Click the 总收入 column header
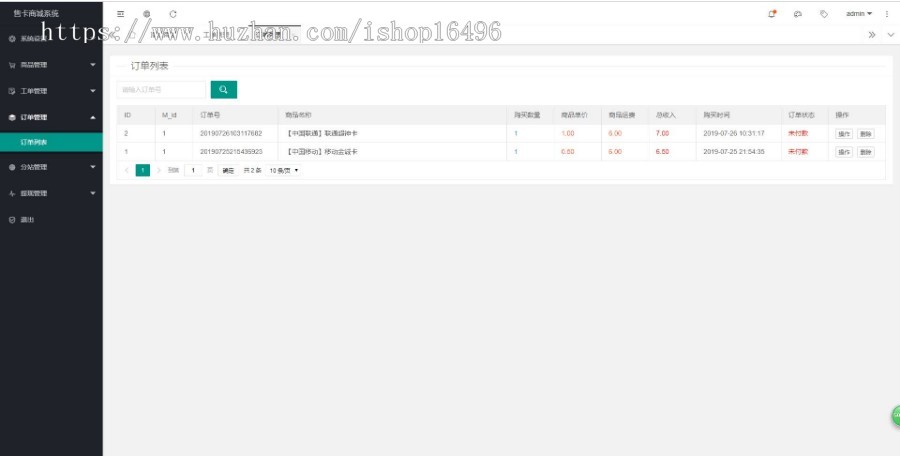900x456 pixels. [666, 115]
